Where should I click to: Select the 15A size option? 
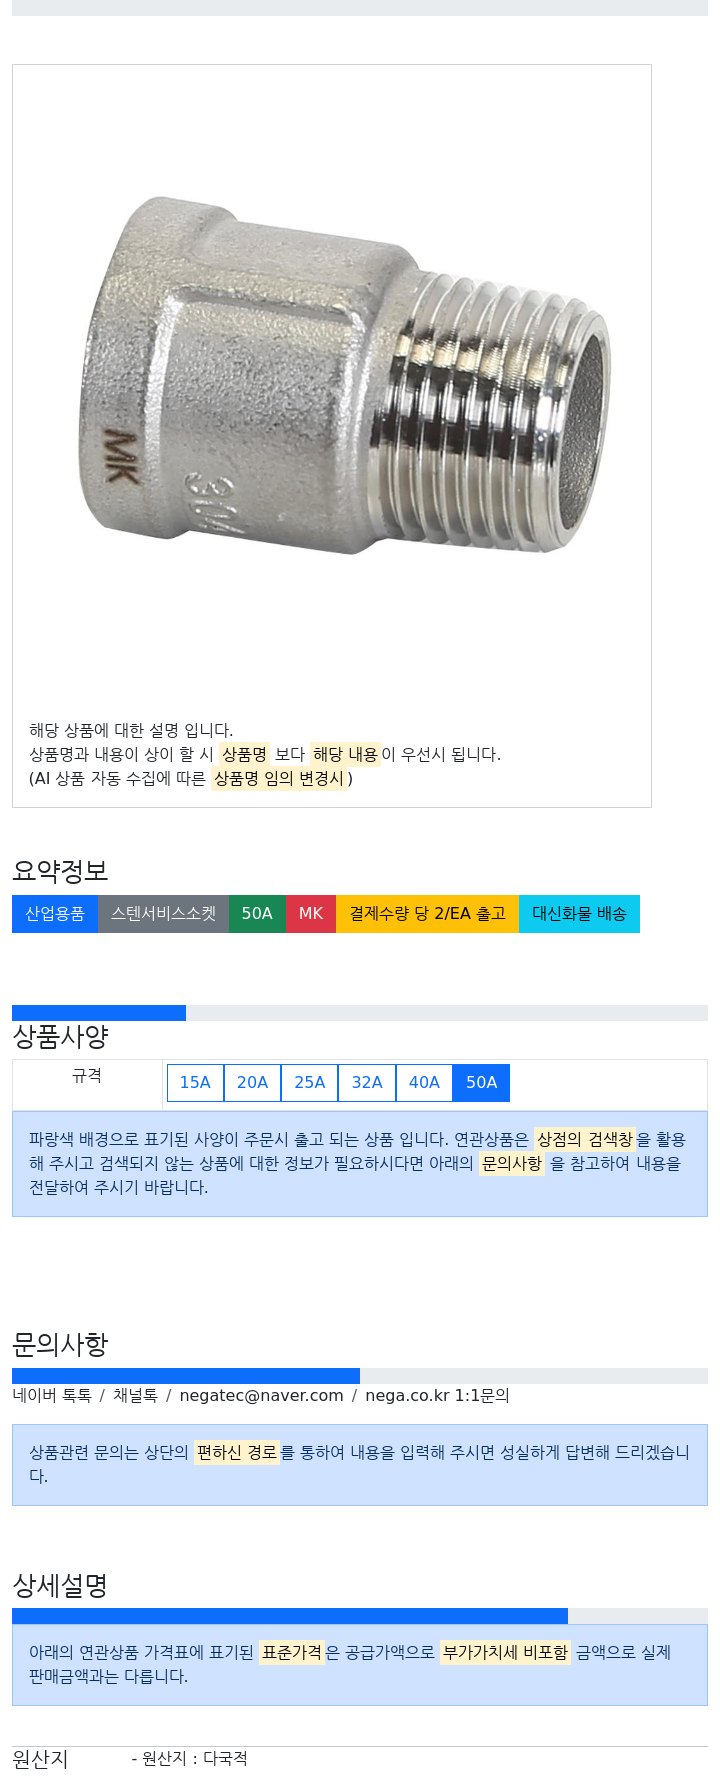coord(195,1082)
